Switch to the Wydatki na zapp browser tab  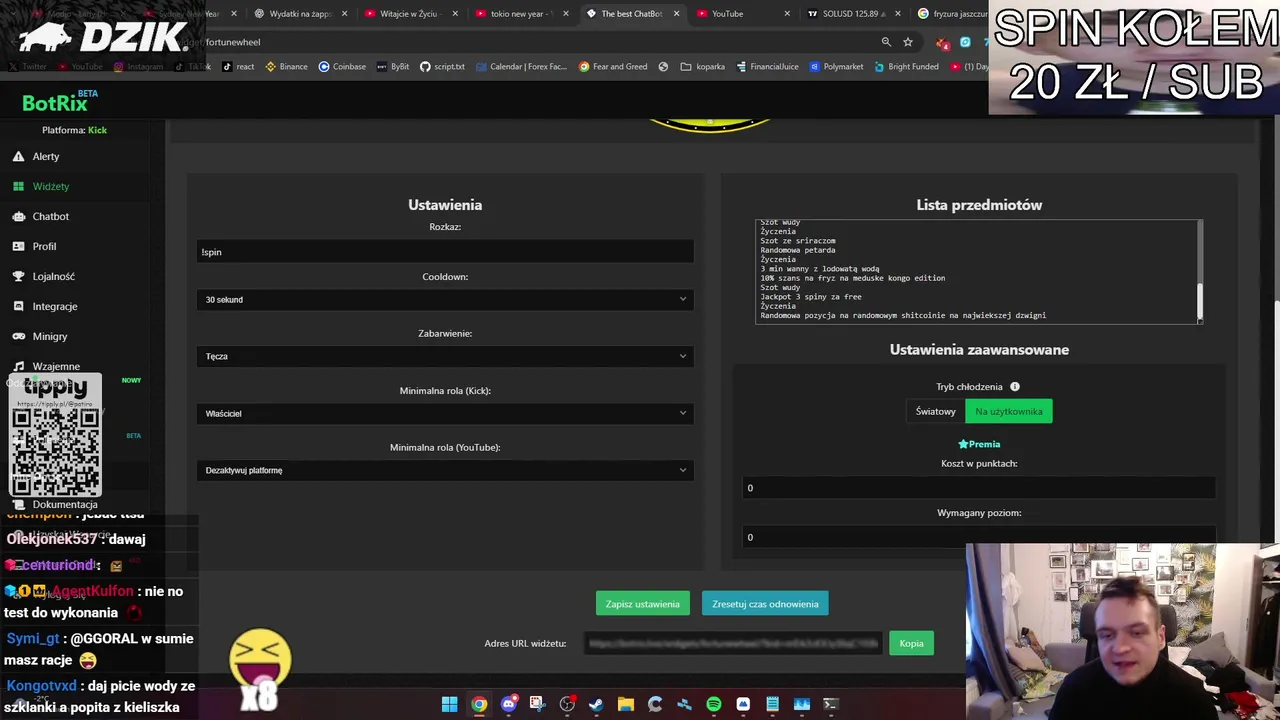tap(300, 14)
